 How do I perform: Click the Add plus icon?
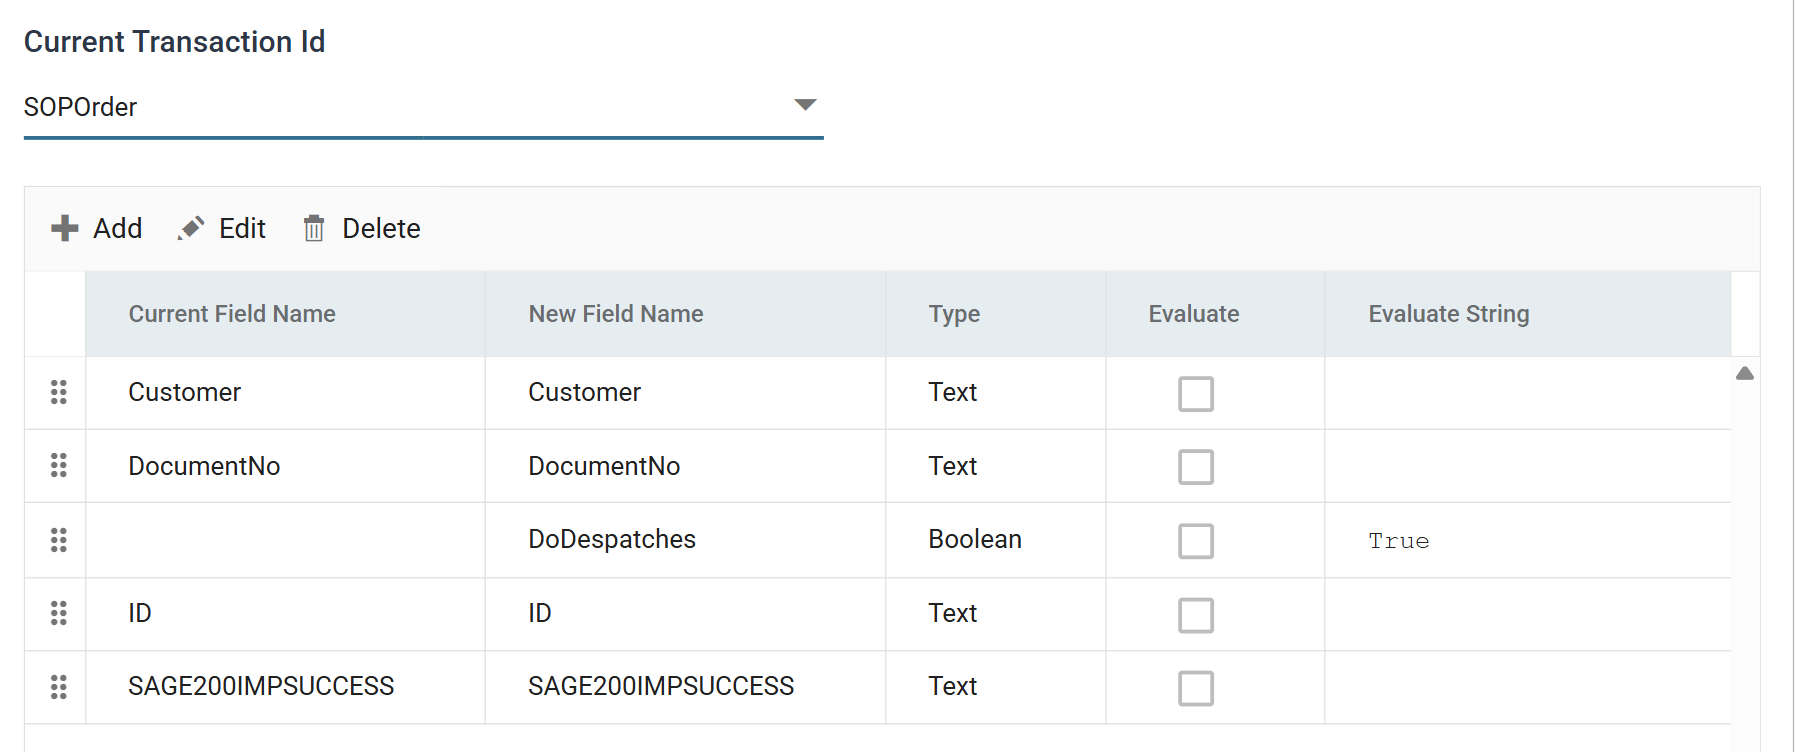(x=65, y=228)
